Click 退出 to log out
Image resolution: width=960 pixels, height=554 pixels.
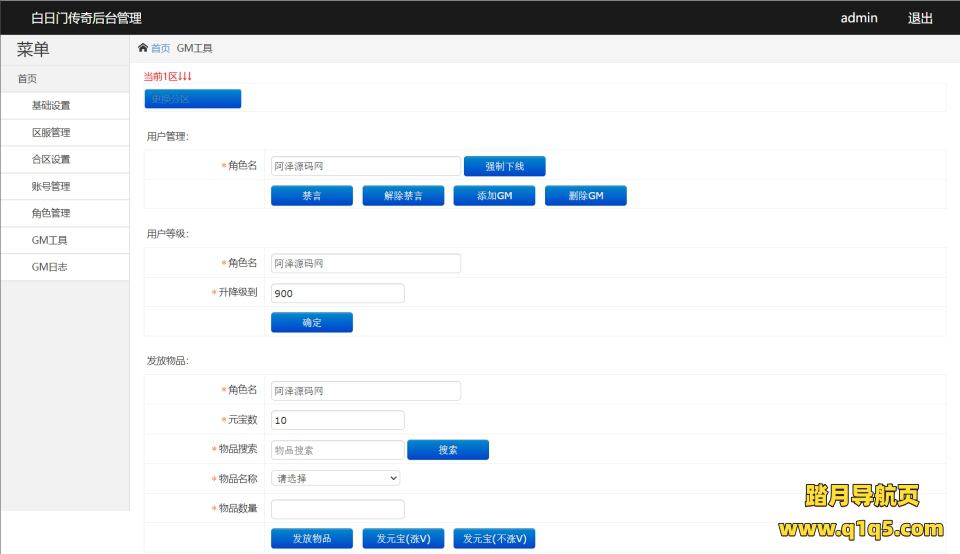pyautogui.click(x=920, y=18)
